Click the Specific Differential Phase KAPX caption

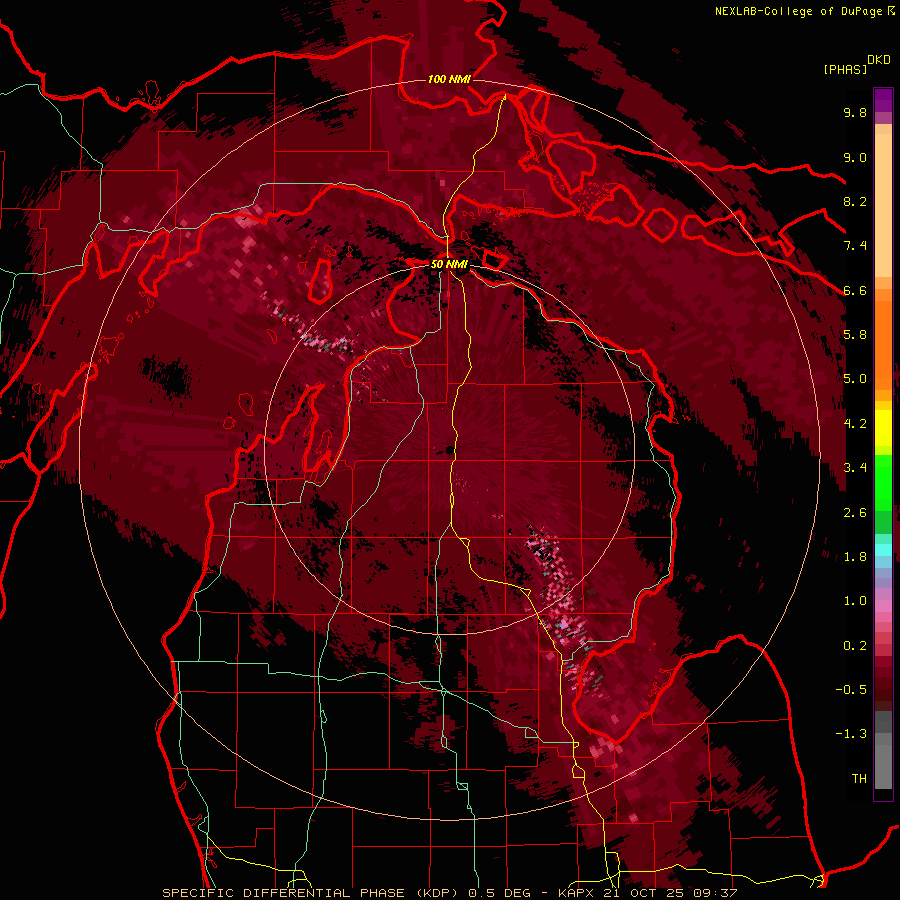pos(449,893)
